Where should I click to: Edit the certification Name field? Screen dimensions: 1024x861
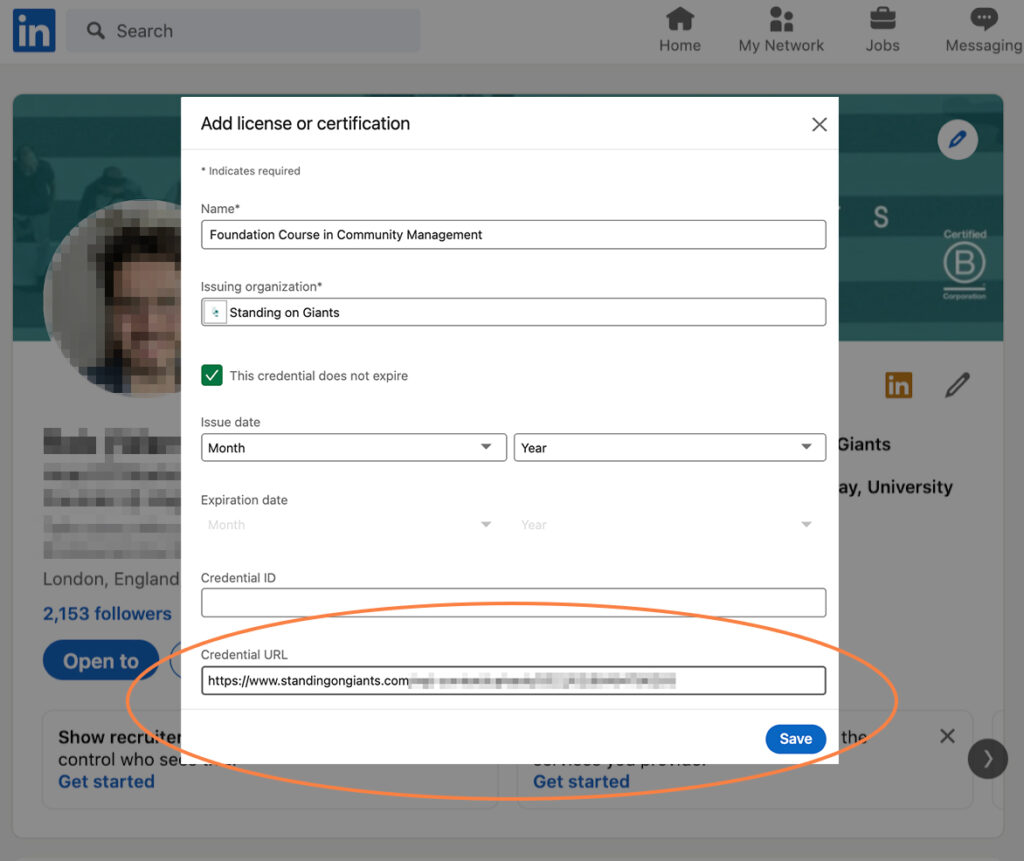pos(513,235)
